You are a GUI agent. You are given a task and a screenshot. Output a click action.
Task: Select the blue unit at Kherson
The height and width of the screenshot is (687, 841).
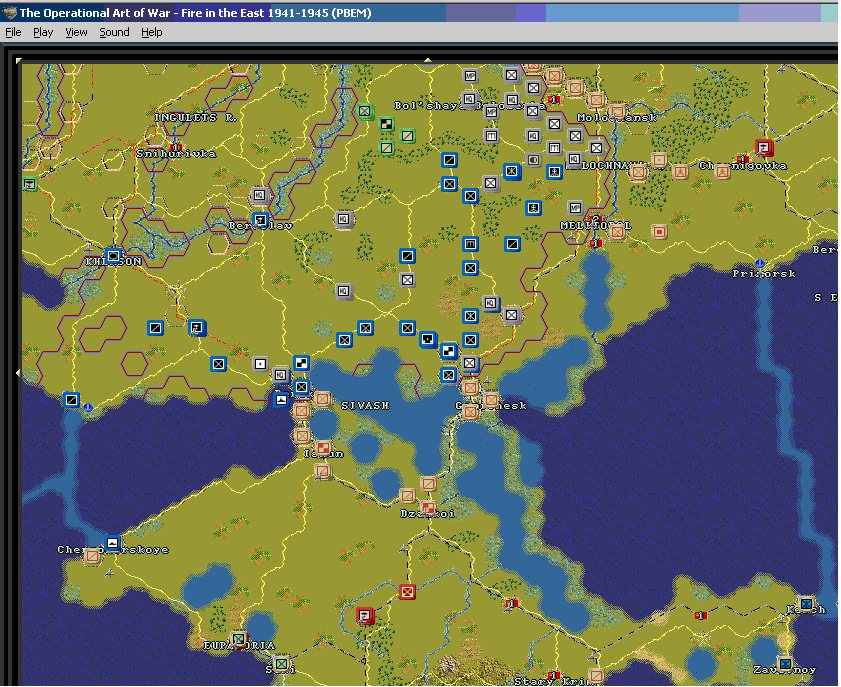click(x=113, y=256)
